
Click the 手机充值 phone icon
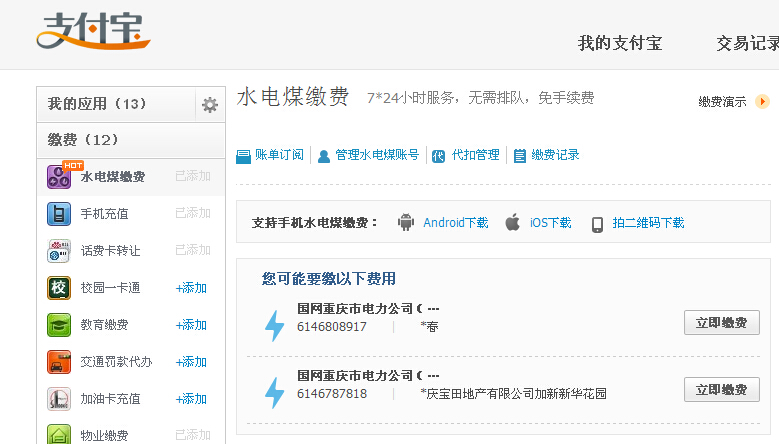59,214
